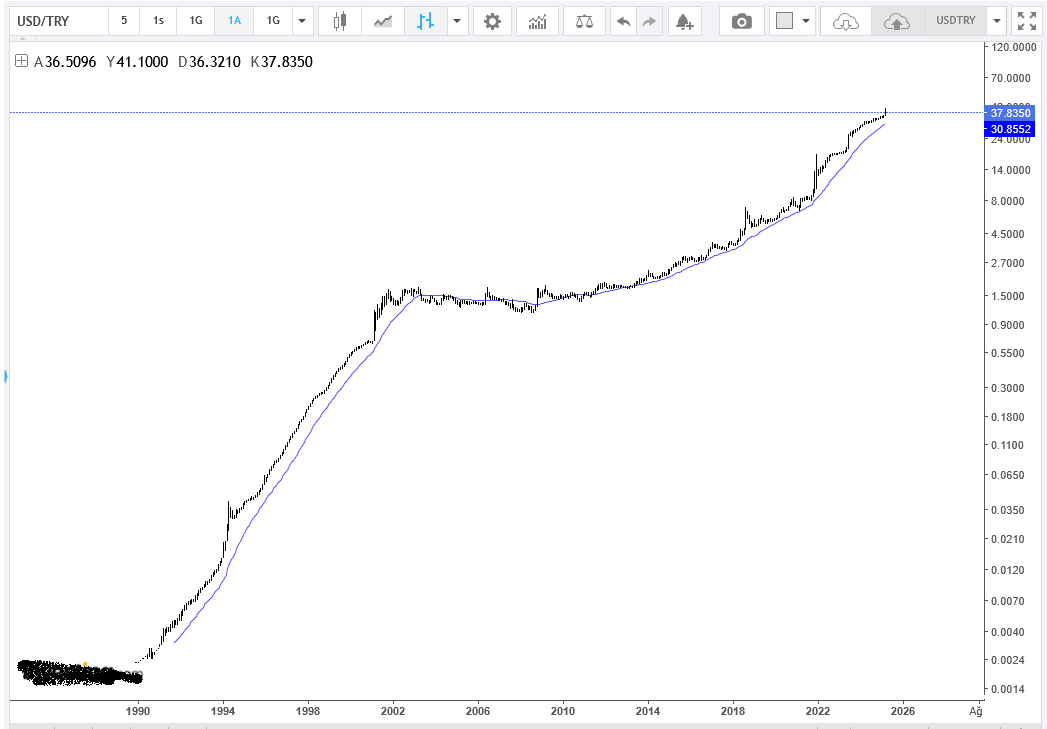1047x729 pixels.
Task: Select the 1s timeframe
Action: click(x=158, y=20)
